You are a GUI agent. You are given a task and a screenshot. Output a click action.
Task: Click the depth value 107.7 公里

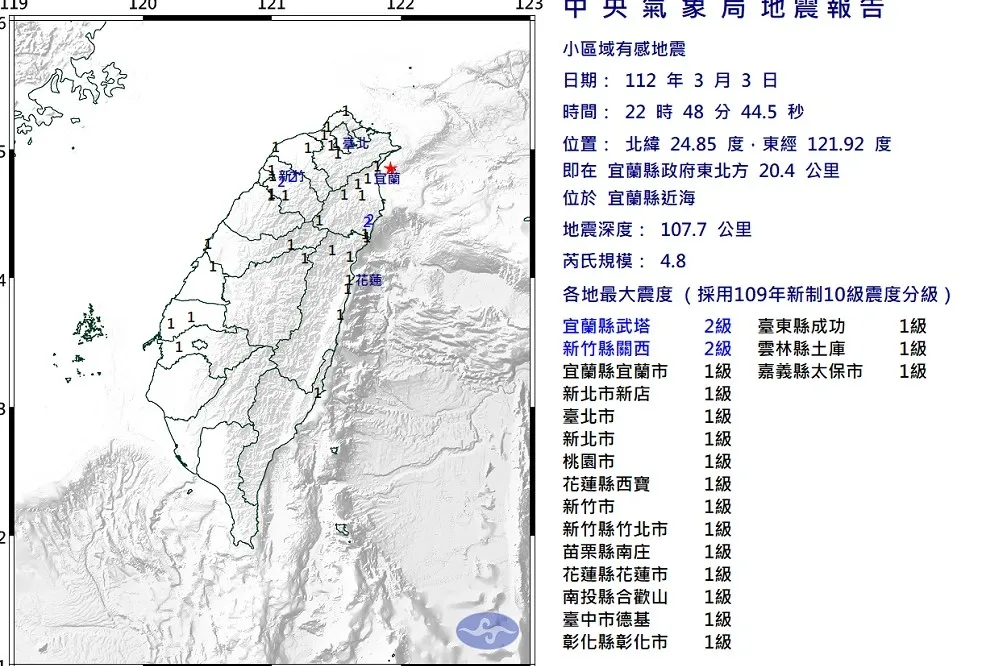(x=706, y=230)
